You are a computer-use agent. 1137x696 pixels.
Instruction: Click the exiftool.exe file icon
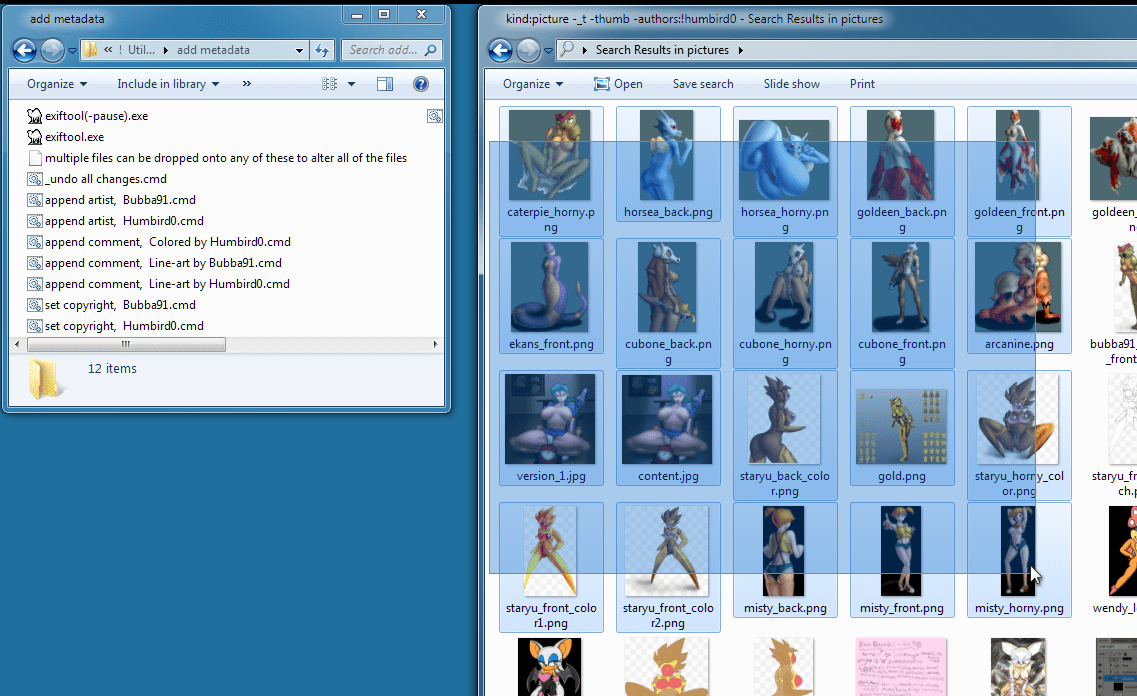[x=35, y=137]
